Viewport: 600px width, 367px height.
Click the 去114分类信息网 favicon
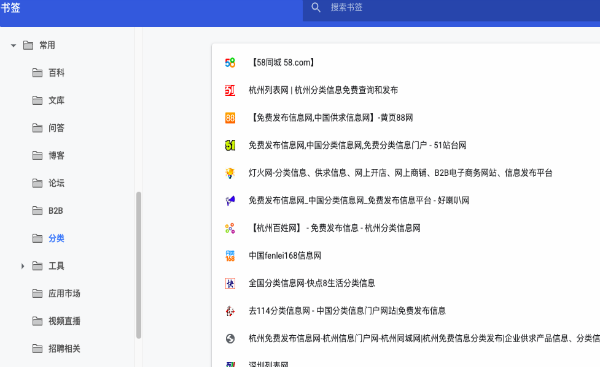click(230, 311)
